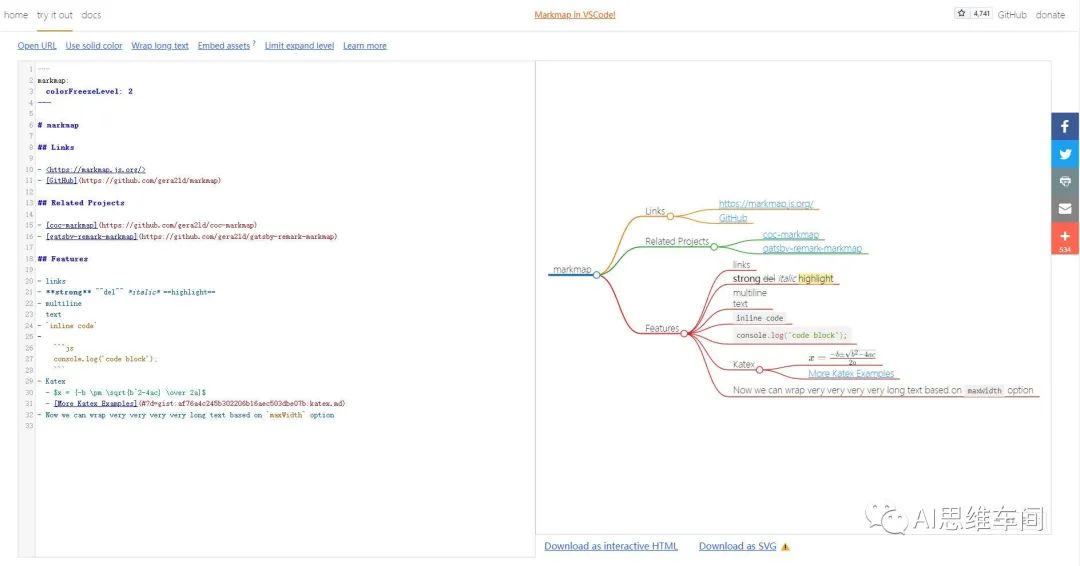
Task: Click the '## Related Projects' line in editor
Action: [81, 203]
